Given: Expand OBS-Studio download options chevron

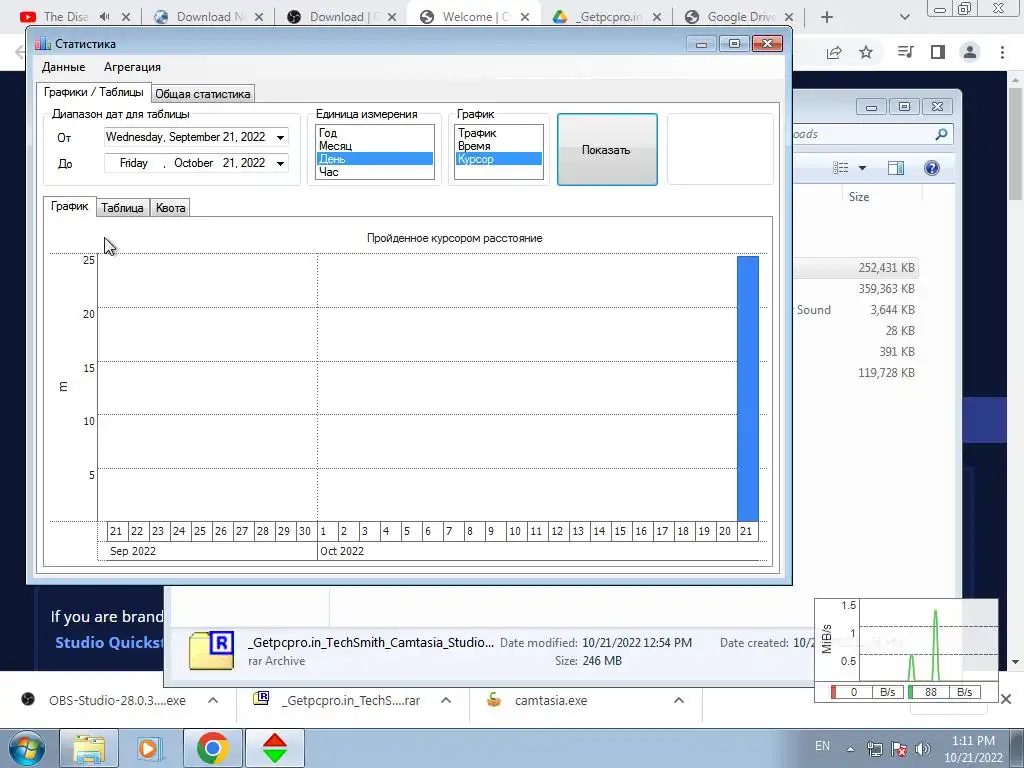Looking at the screenshot, I should tap(213, 700).
